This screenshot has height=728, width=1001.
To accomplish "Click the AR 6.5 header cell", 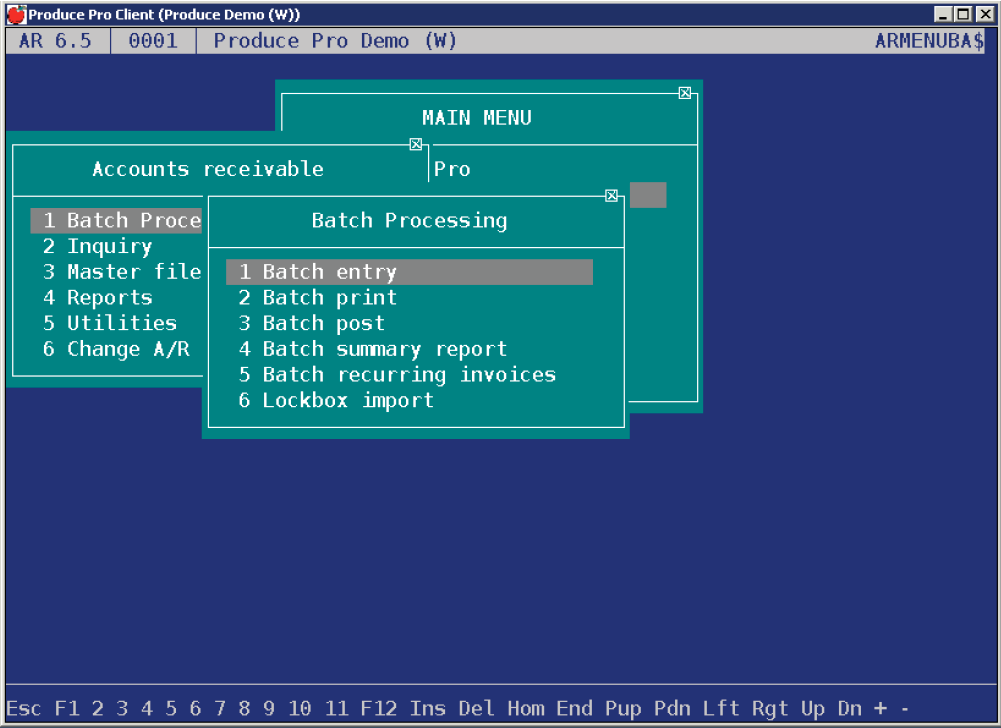I will click(56, 41).
